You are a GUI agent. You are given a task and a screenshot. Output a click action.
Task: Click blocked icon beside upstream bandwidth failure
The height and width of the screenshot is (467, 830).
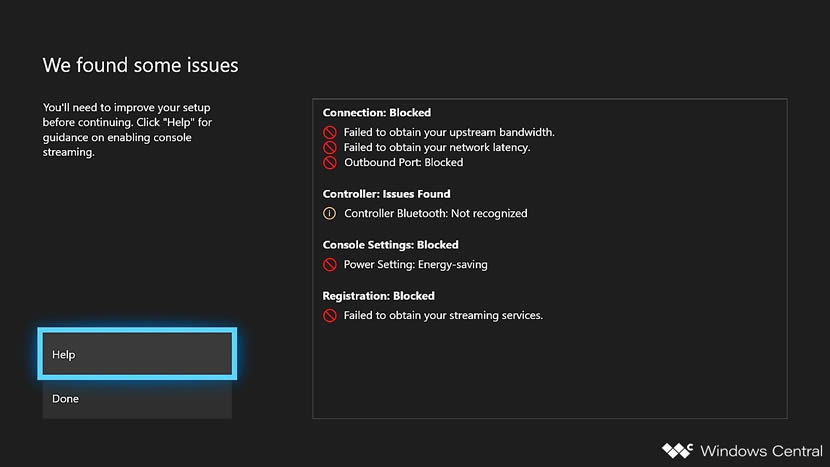coord(330,132)
